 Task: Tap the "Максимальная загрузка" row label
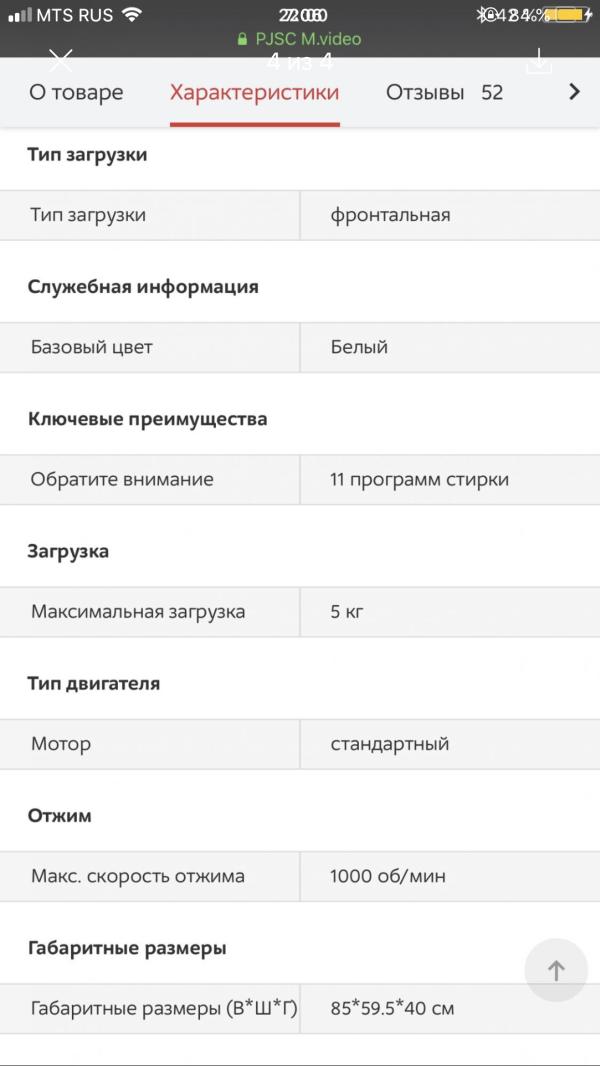(x=138, y=611)
